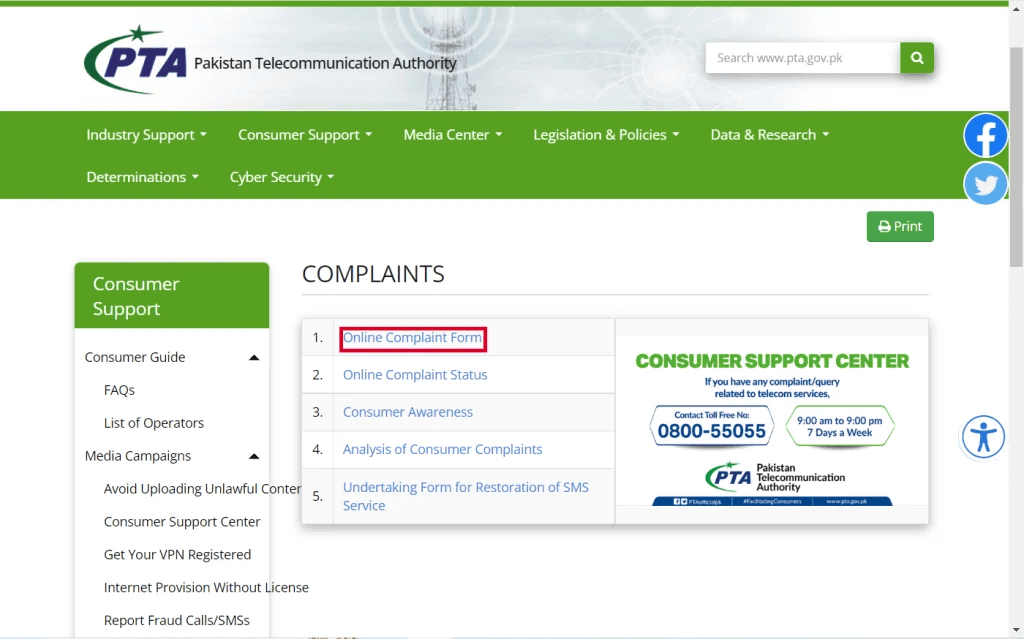Click the PTA logo in the header

pyautogui.click(x=135, y=60)
